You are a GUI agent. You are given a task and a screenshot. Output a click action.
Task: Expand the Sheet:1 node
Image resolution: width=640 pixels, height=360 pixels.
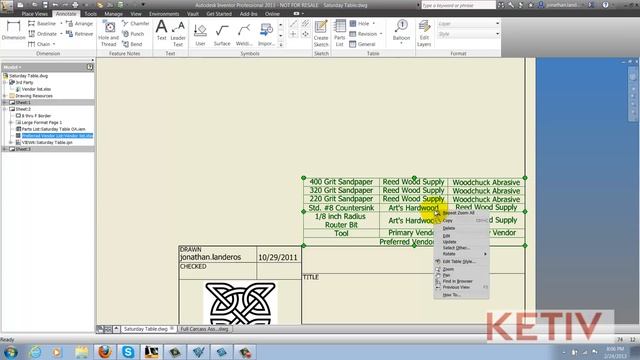pos(5,102)
